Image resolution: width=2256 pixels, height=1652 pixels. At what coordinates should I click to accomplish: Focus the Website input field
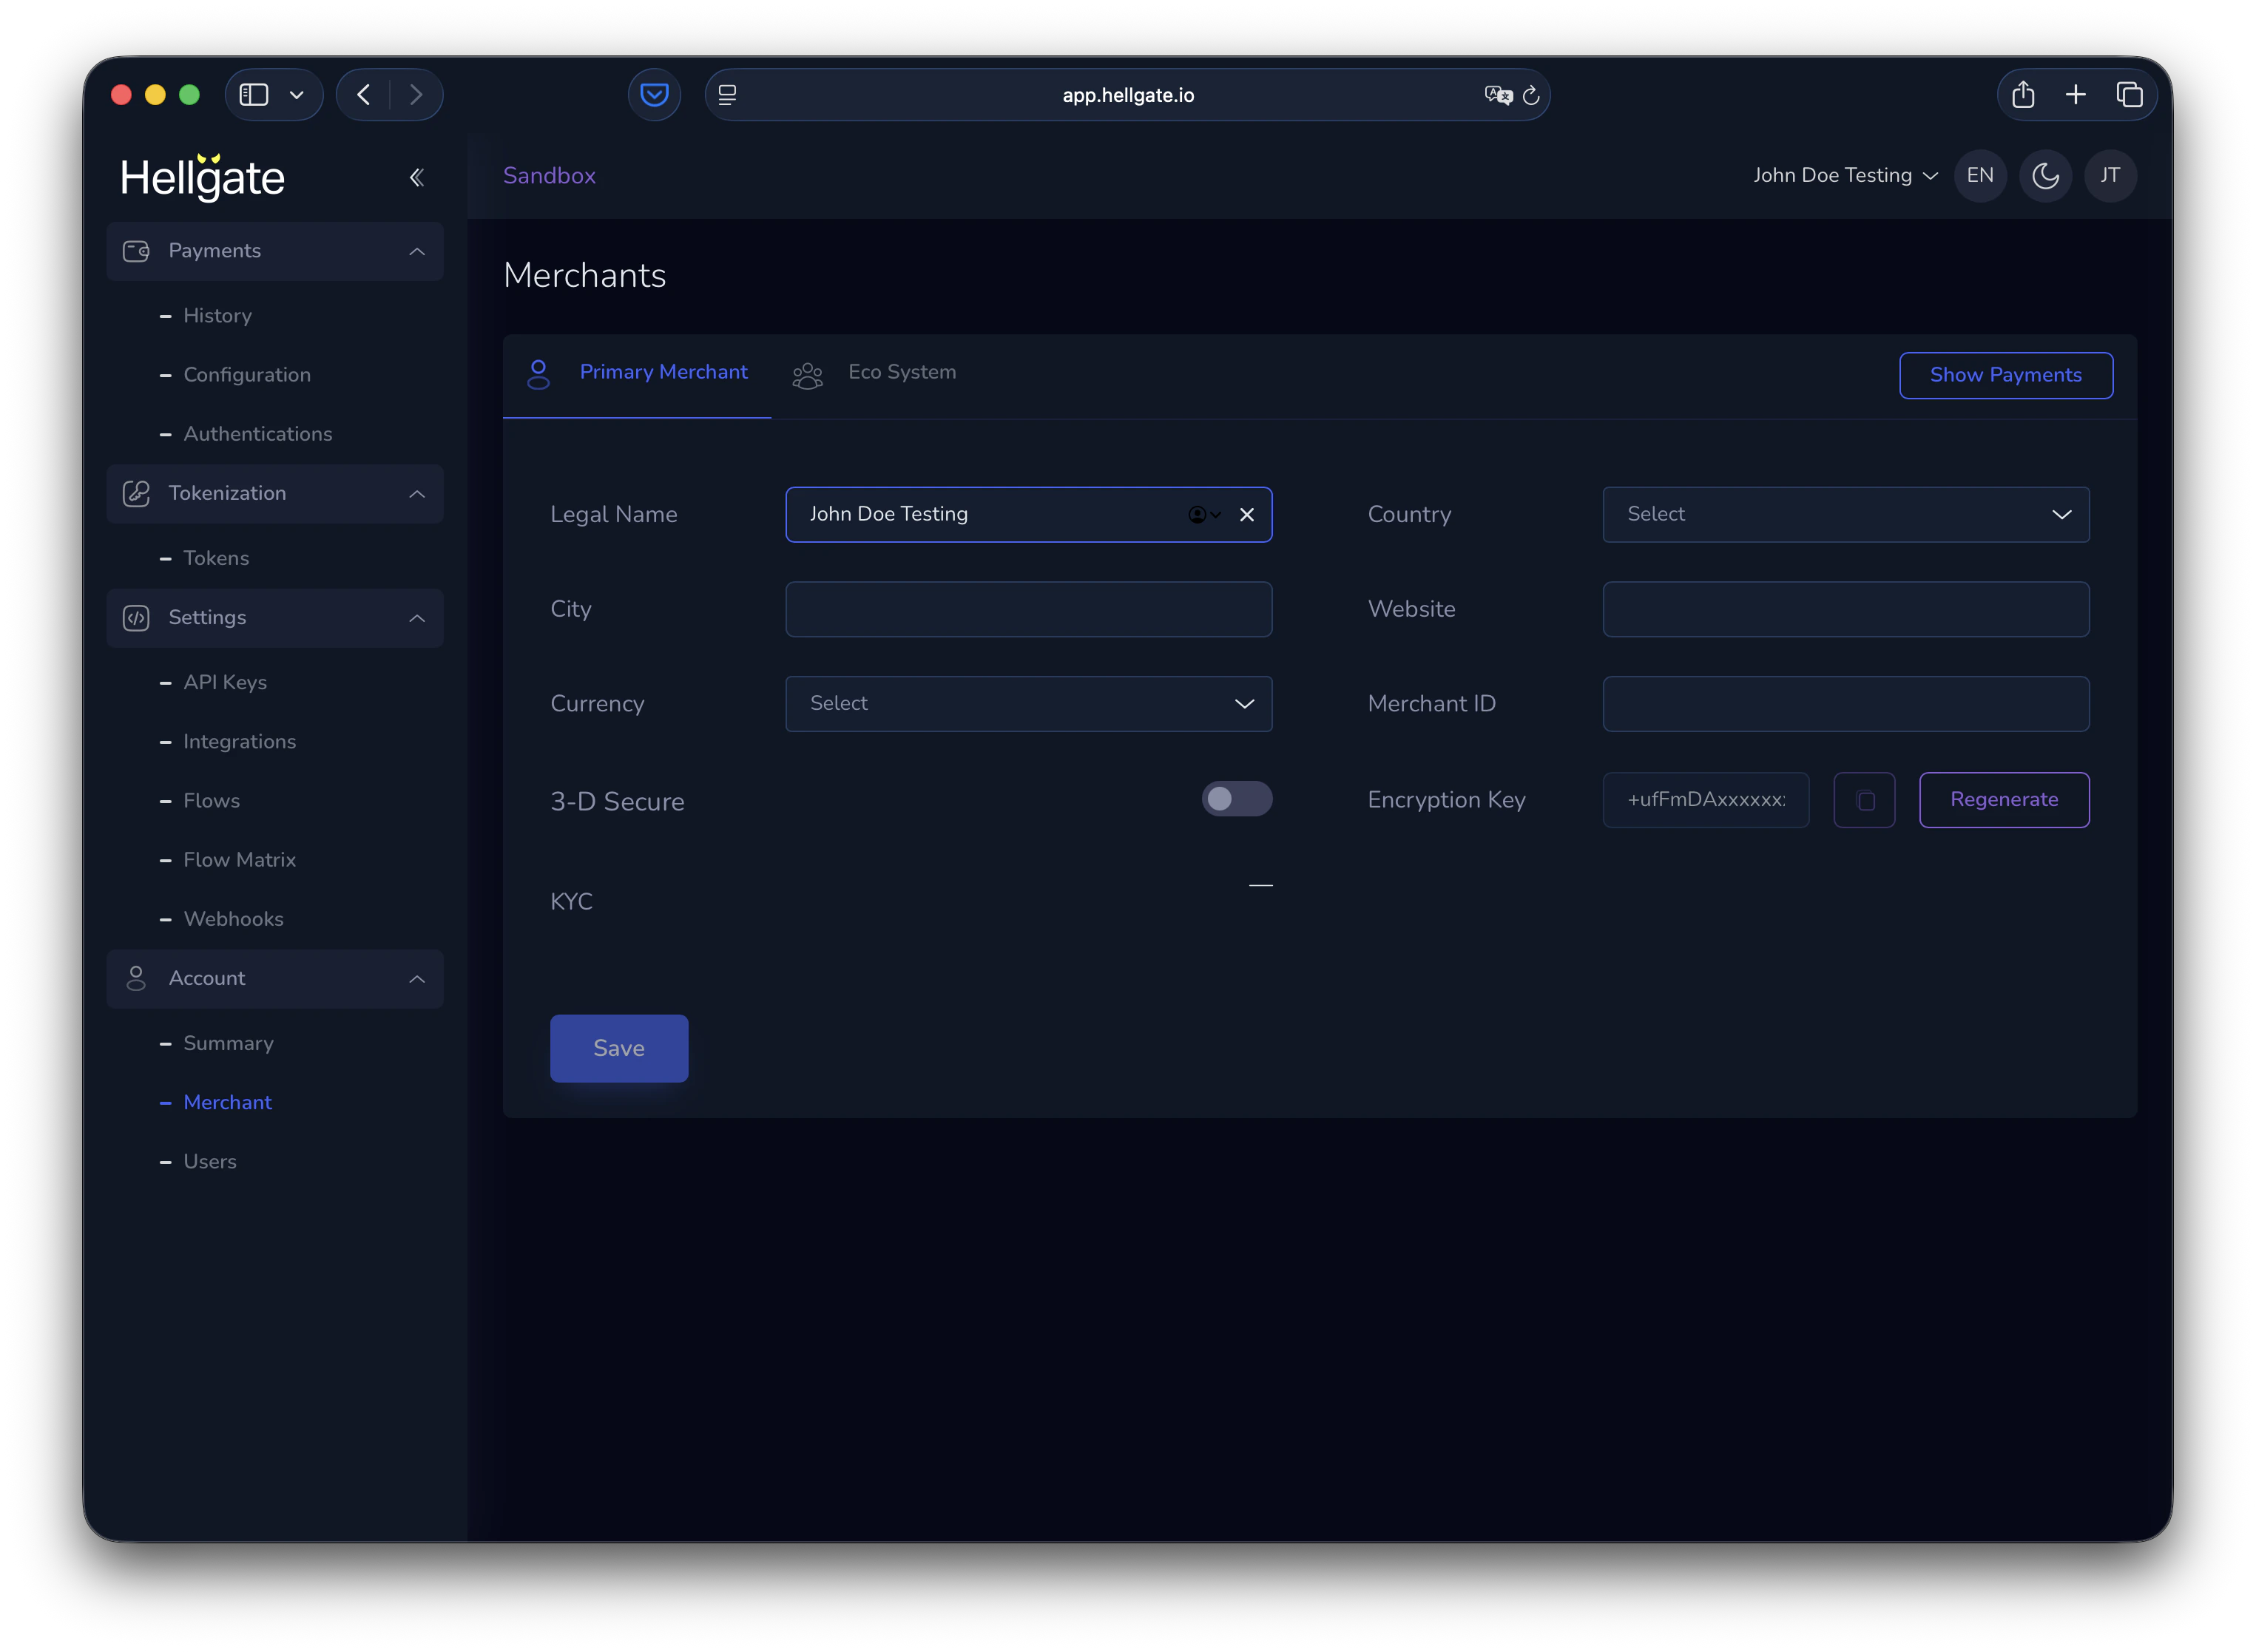click(1846, 609)
